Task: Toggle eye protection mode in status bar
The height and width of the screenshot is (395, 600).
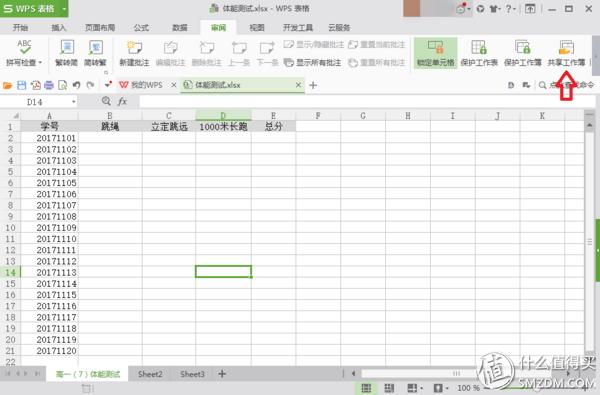Action: 438,388
